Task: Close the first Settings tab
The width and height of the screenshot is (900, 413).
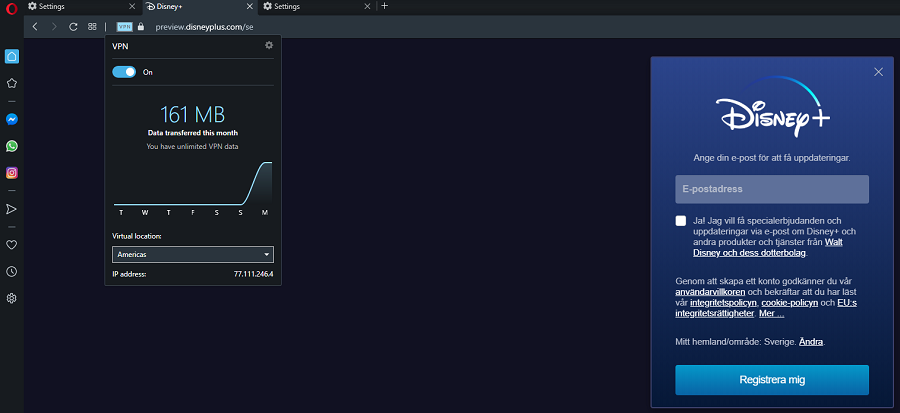Action: coord(132,6)
